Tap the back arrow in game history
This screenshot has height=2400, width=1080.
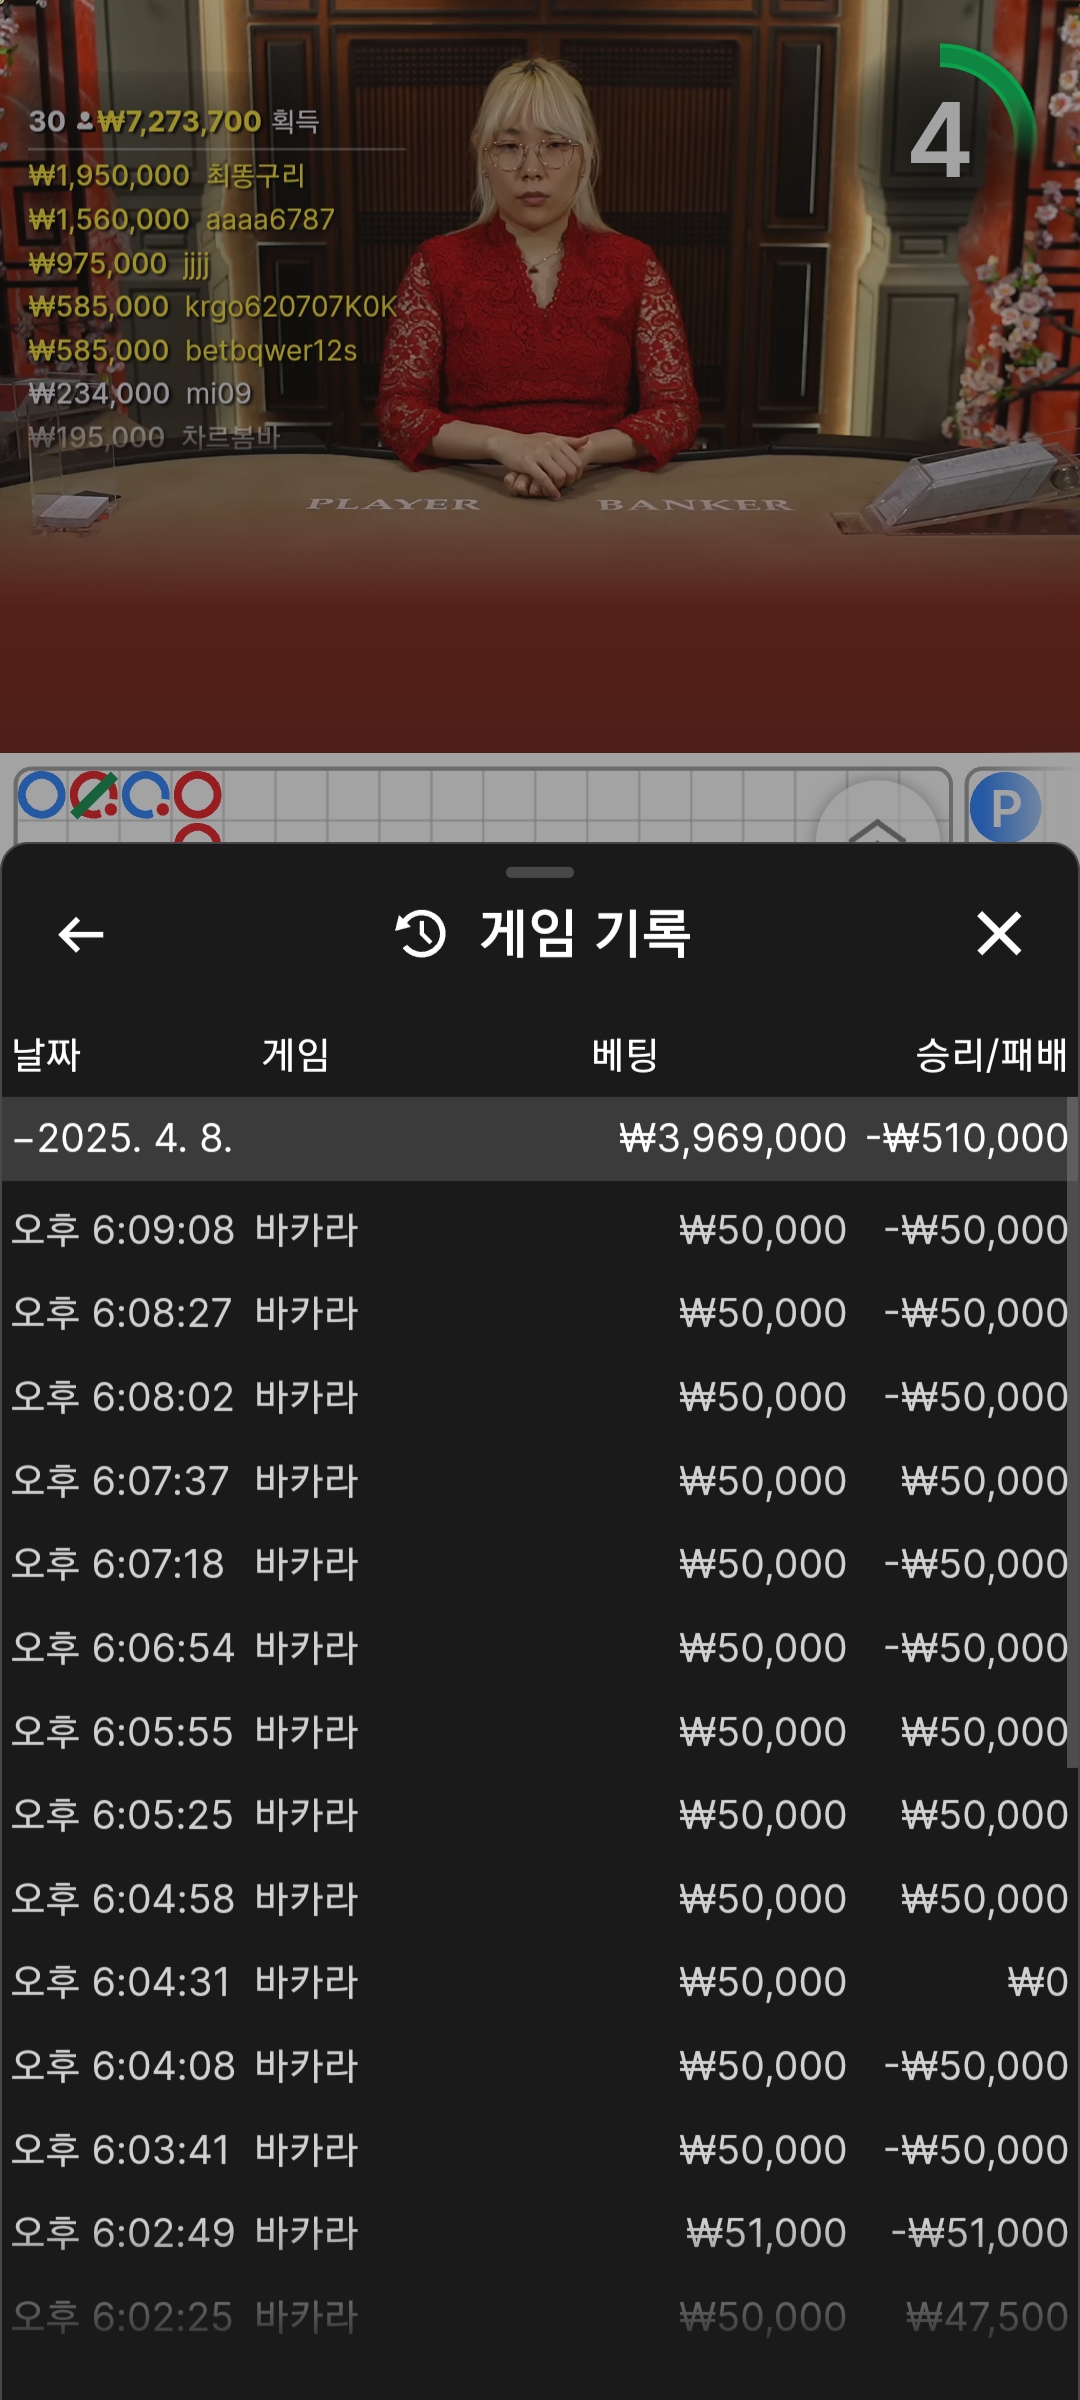[x=81, y=935]
